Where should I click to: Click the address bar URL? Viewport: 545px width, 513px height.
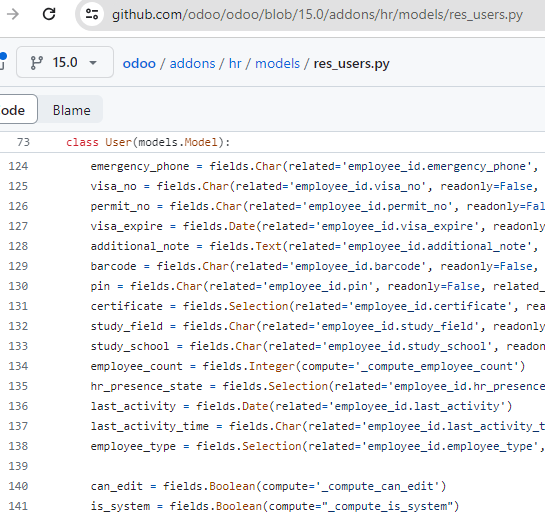point(317,15)
